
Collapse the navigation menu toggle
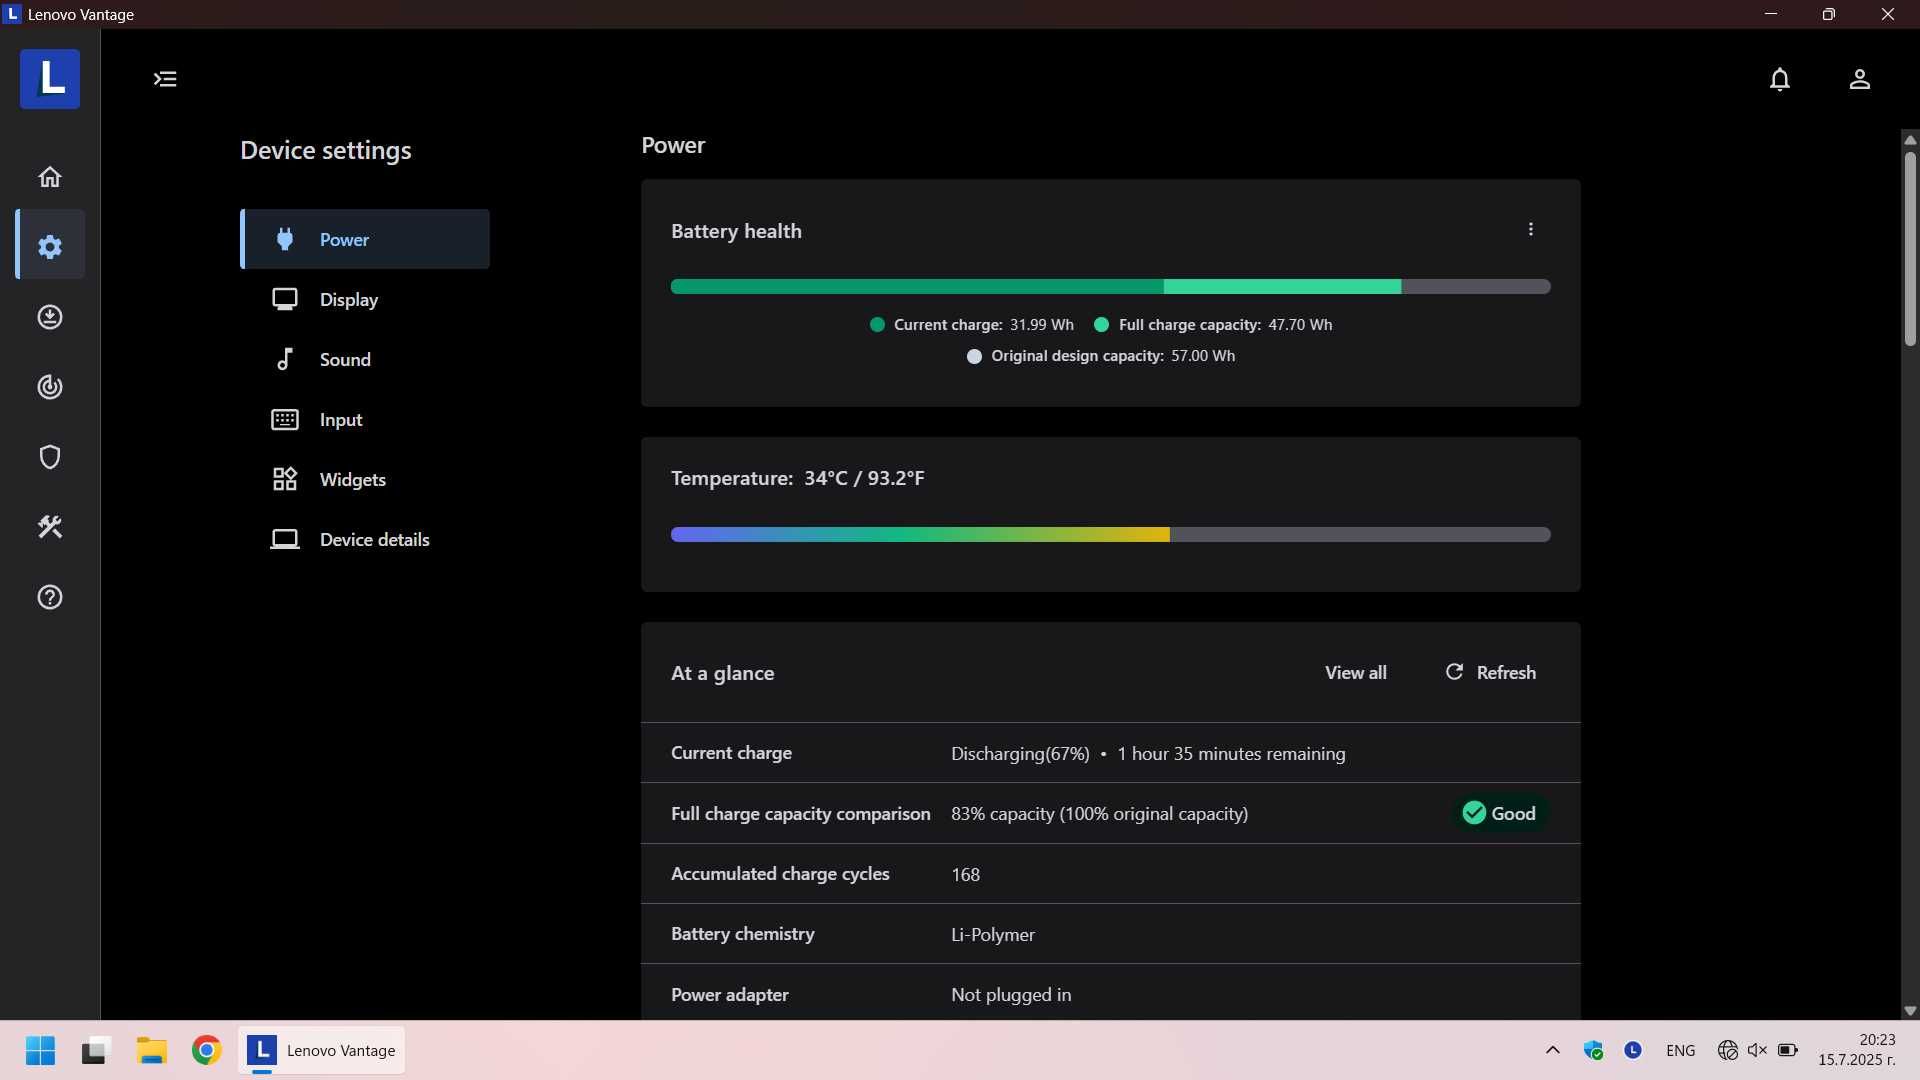[165, 79]
